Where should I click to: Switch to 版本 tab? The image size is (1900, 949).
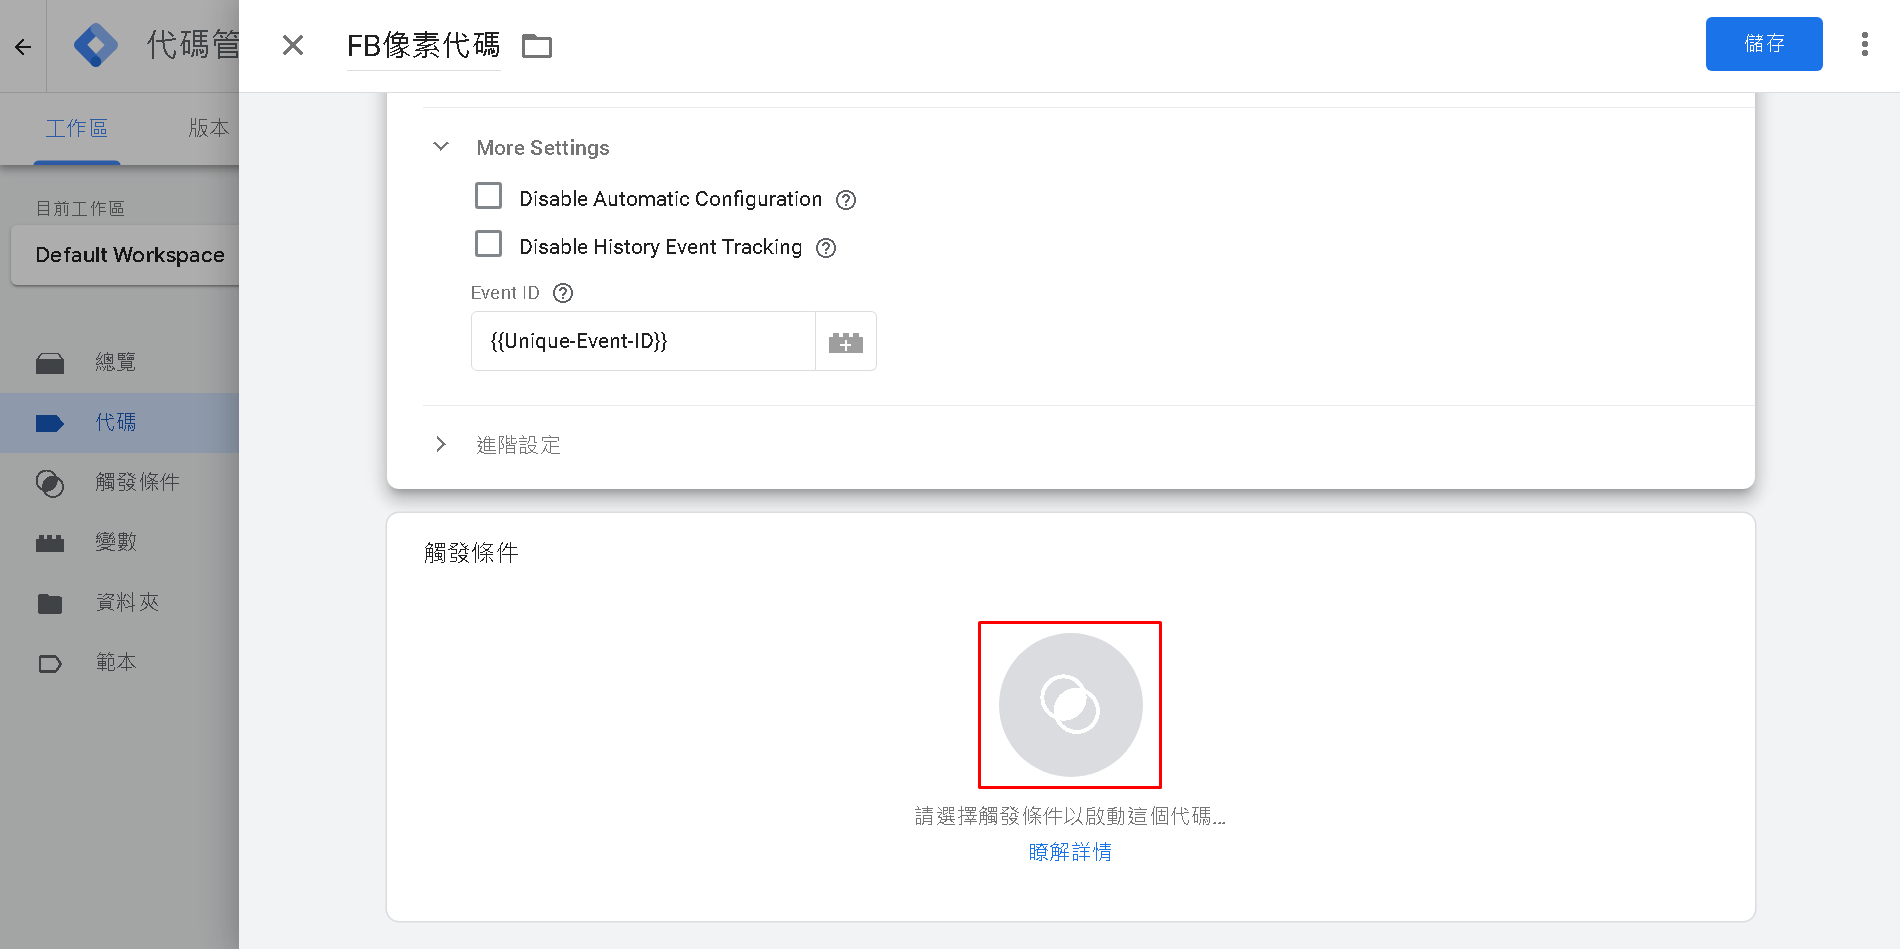(x=209, y=128)
